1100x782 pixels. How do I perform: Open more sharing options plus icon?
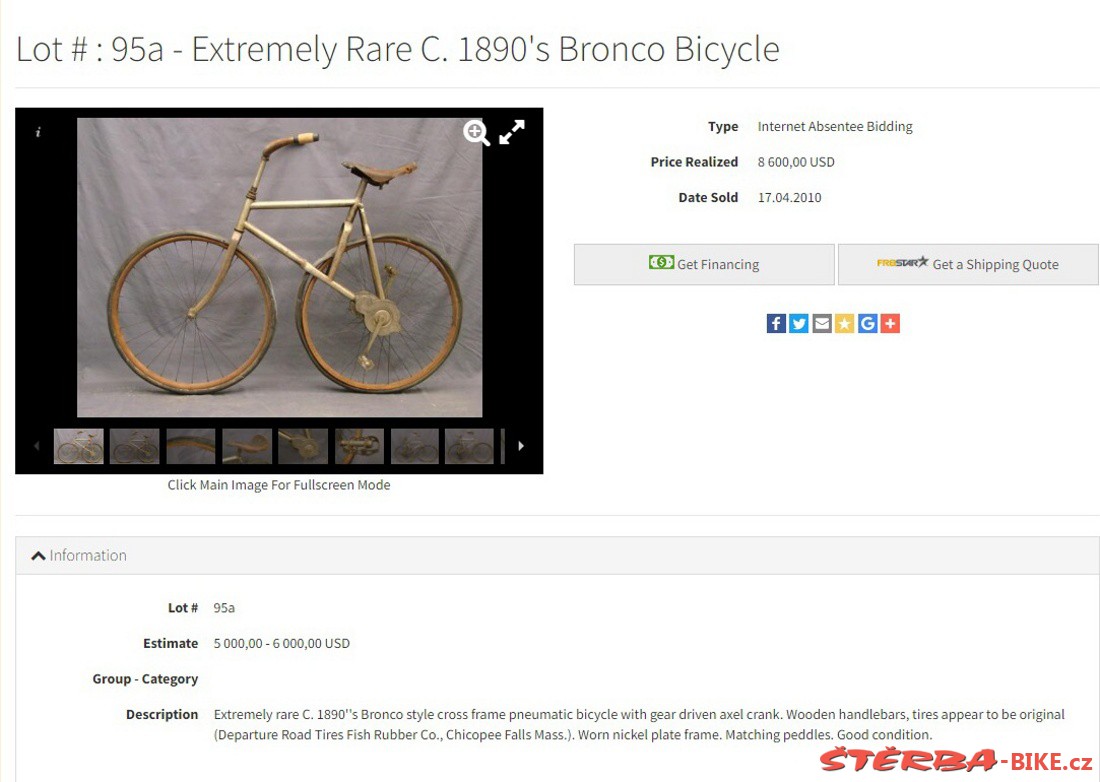890,323
